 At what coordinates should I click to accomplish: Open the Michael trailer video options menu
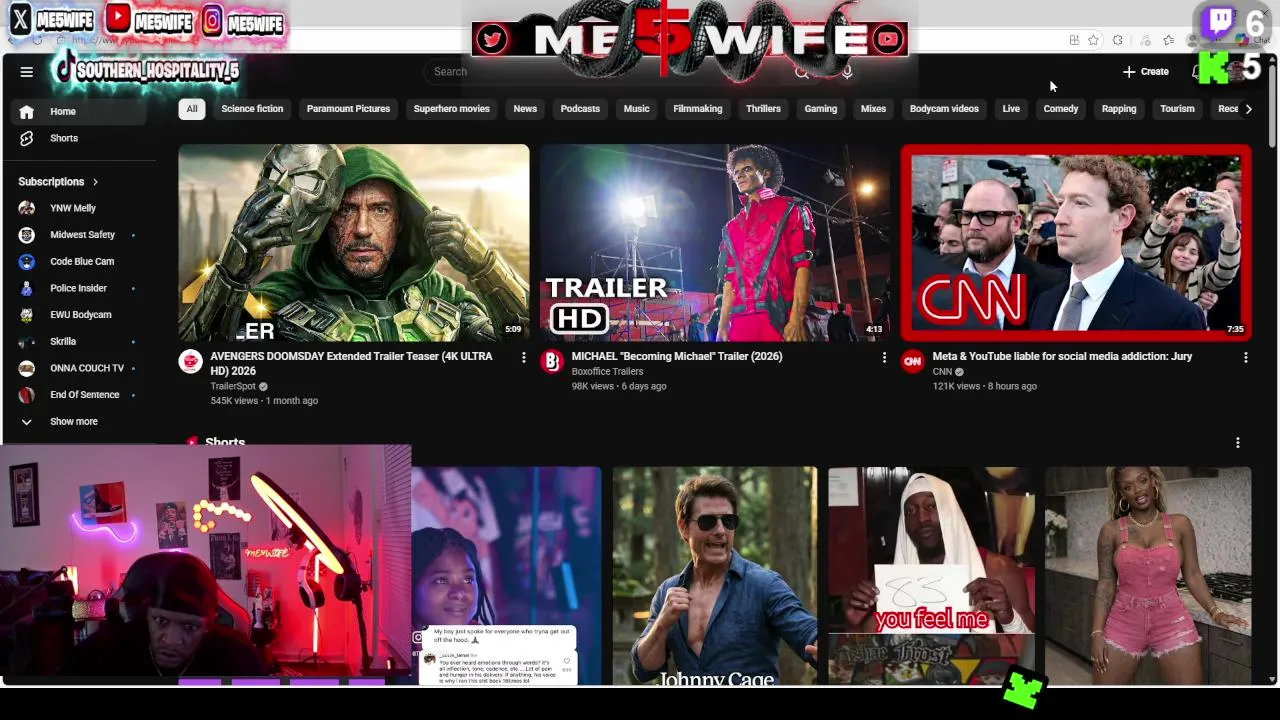tap(884, 357)
